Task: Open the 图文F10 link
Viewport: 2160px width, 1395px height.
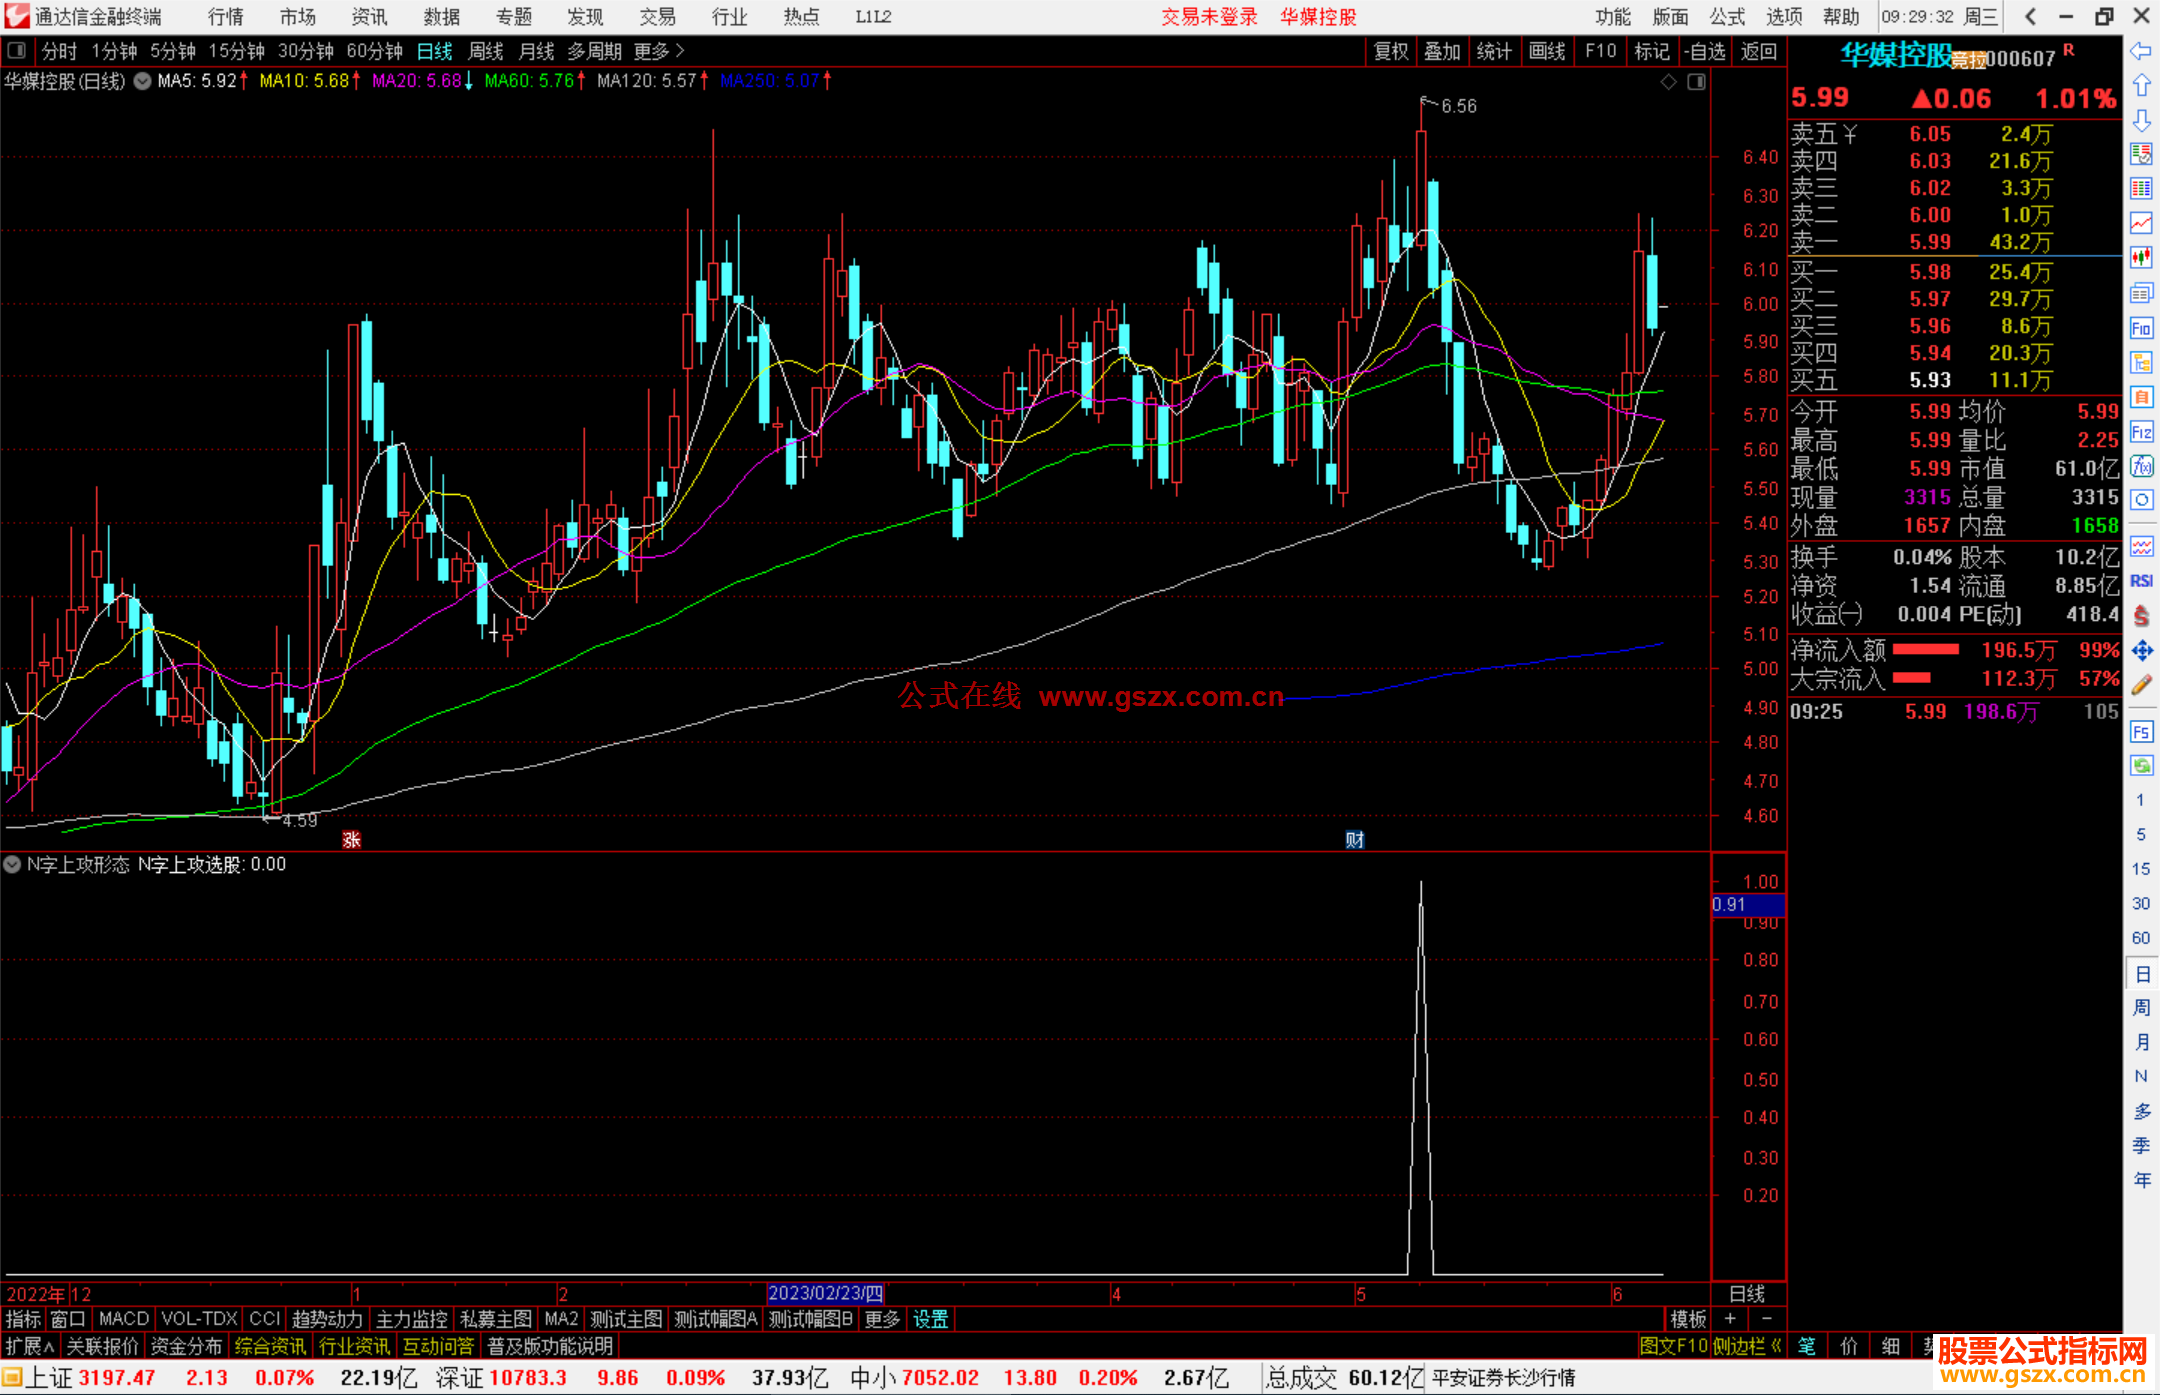Action: point(1673,1346)
